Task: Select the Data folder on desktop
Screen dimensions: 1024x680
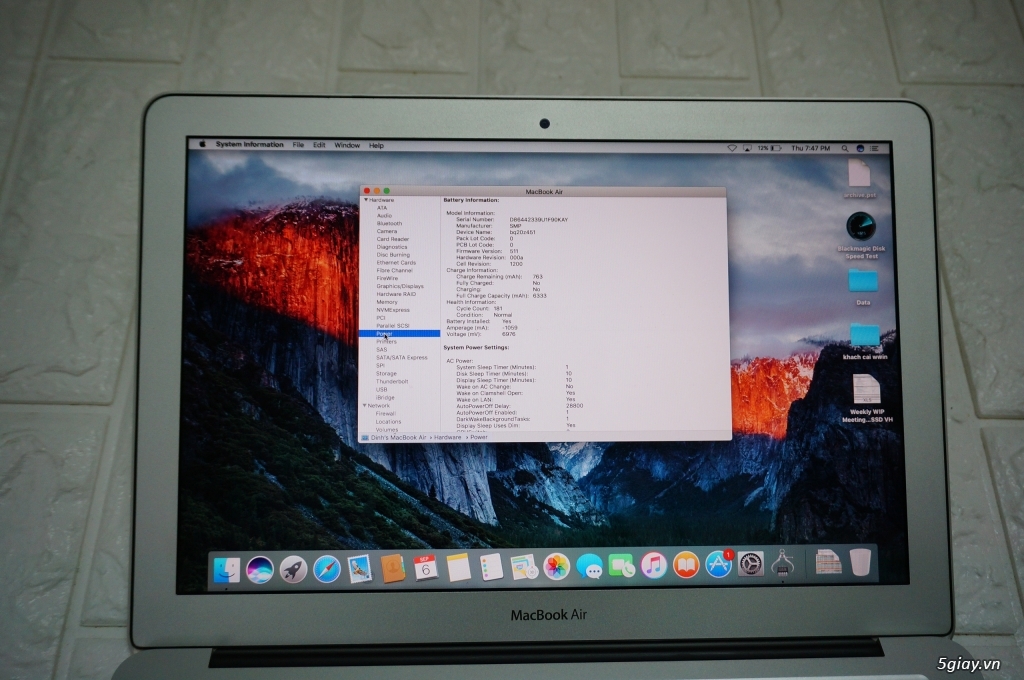Action: tap(863, 287)
